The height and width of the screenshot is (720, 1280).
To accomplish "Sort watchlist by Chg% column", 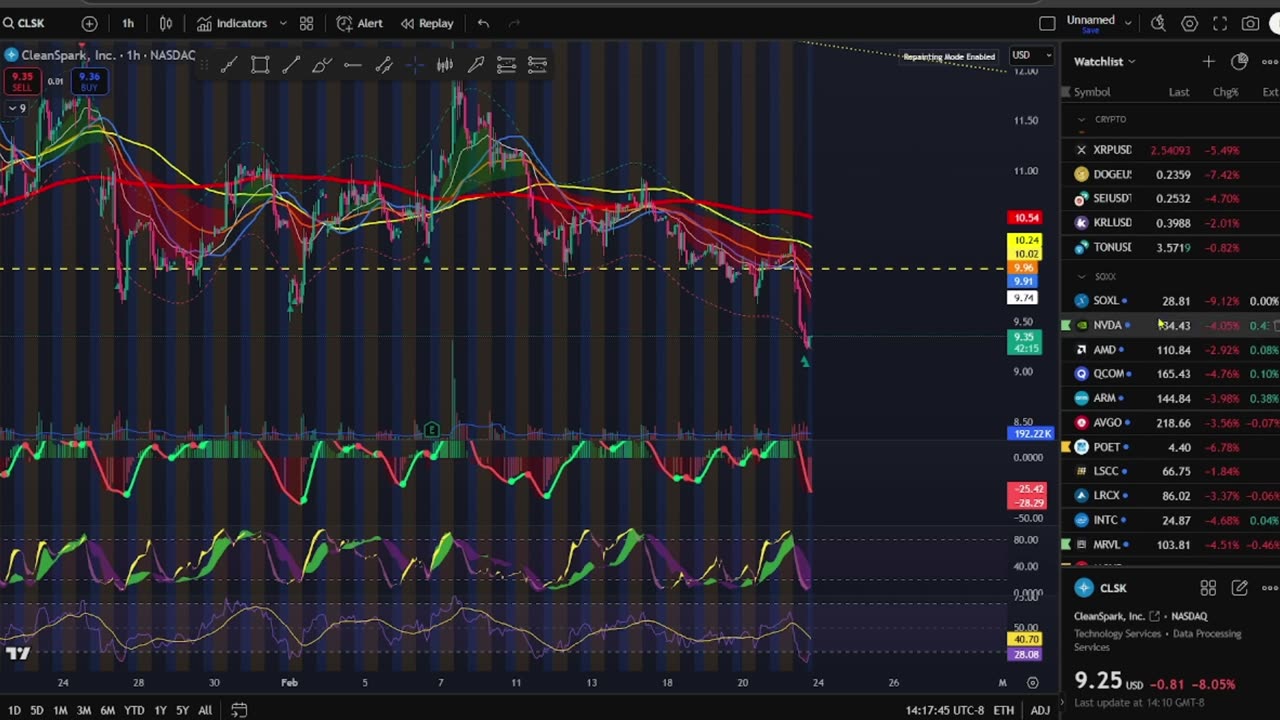I will [x=1225, y=92].
